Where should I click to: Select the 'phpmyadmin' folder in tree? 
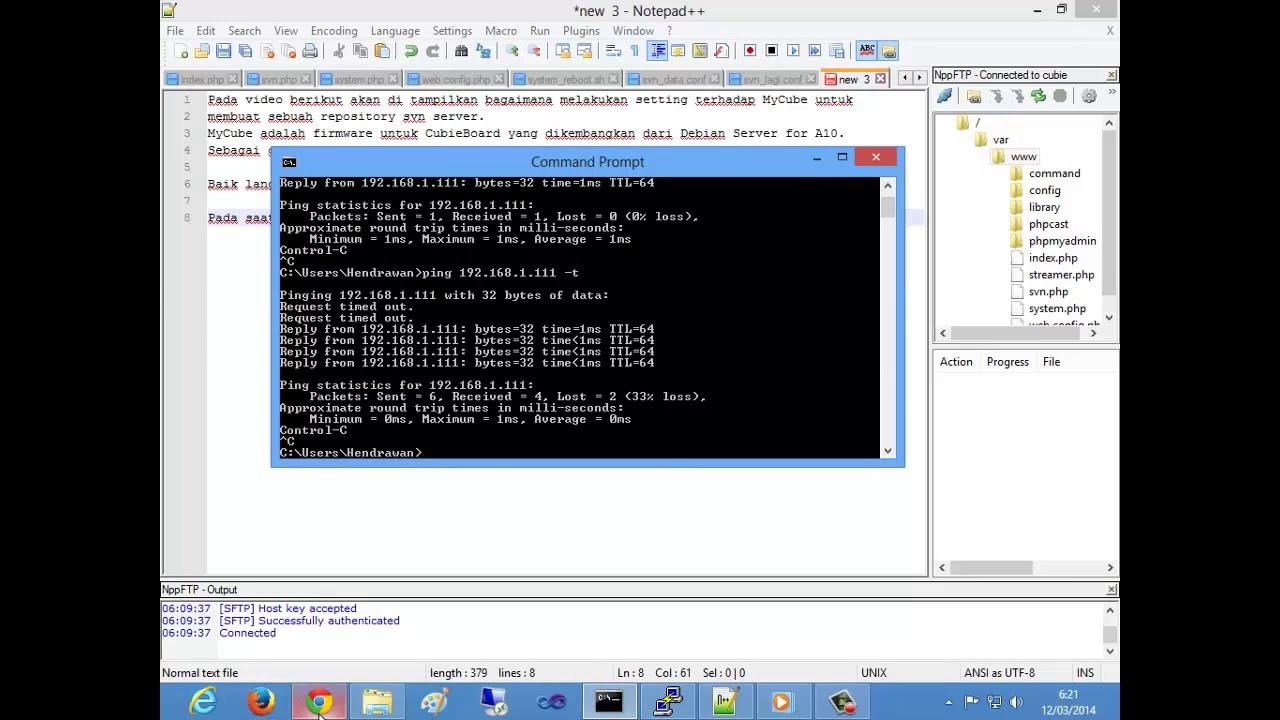point(1062,241)
